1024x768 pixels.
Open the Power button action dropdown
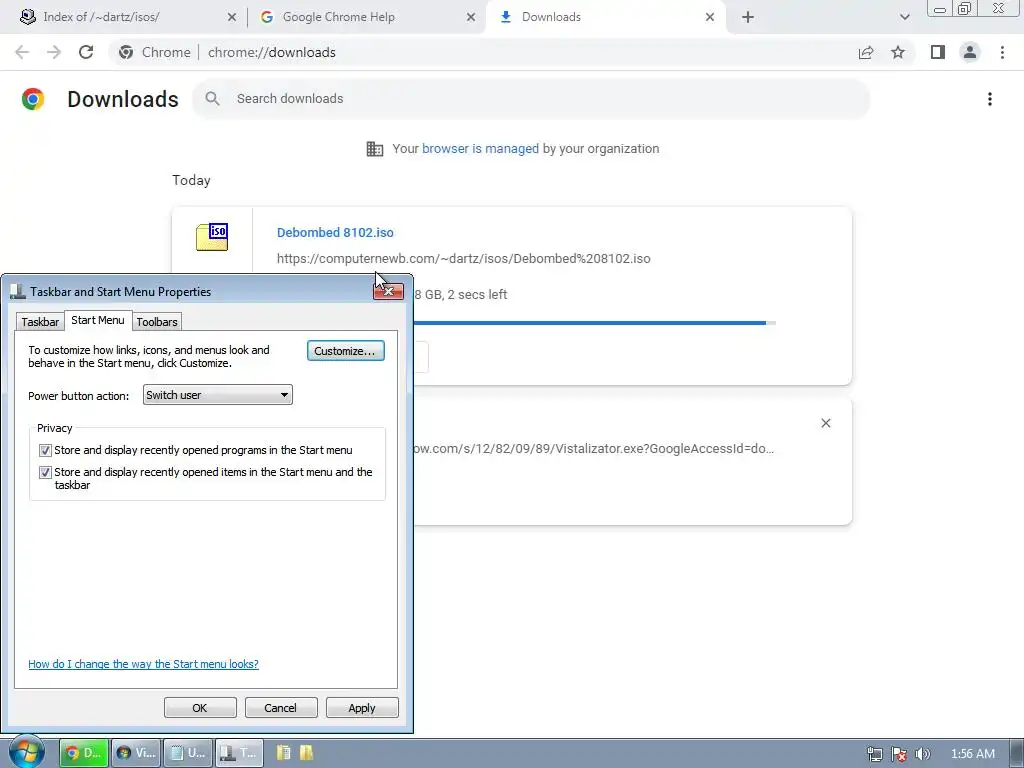217,394
